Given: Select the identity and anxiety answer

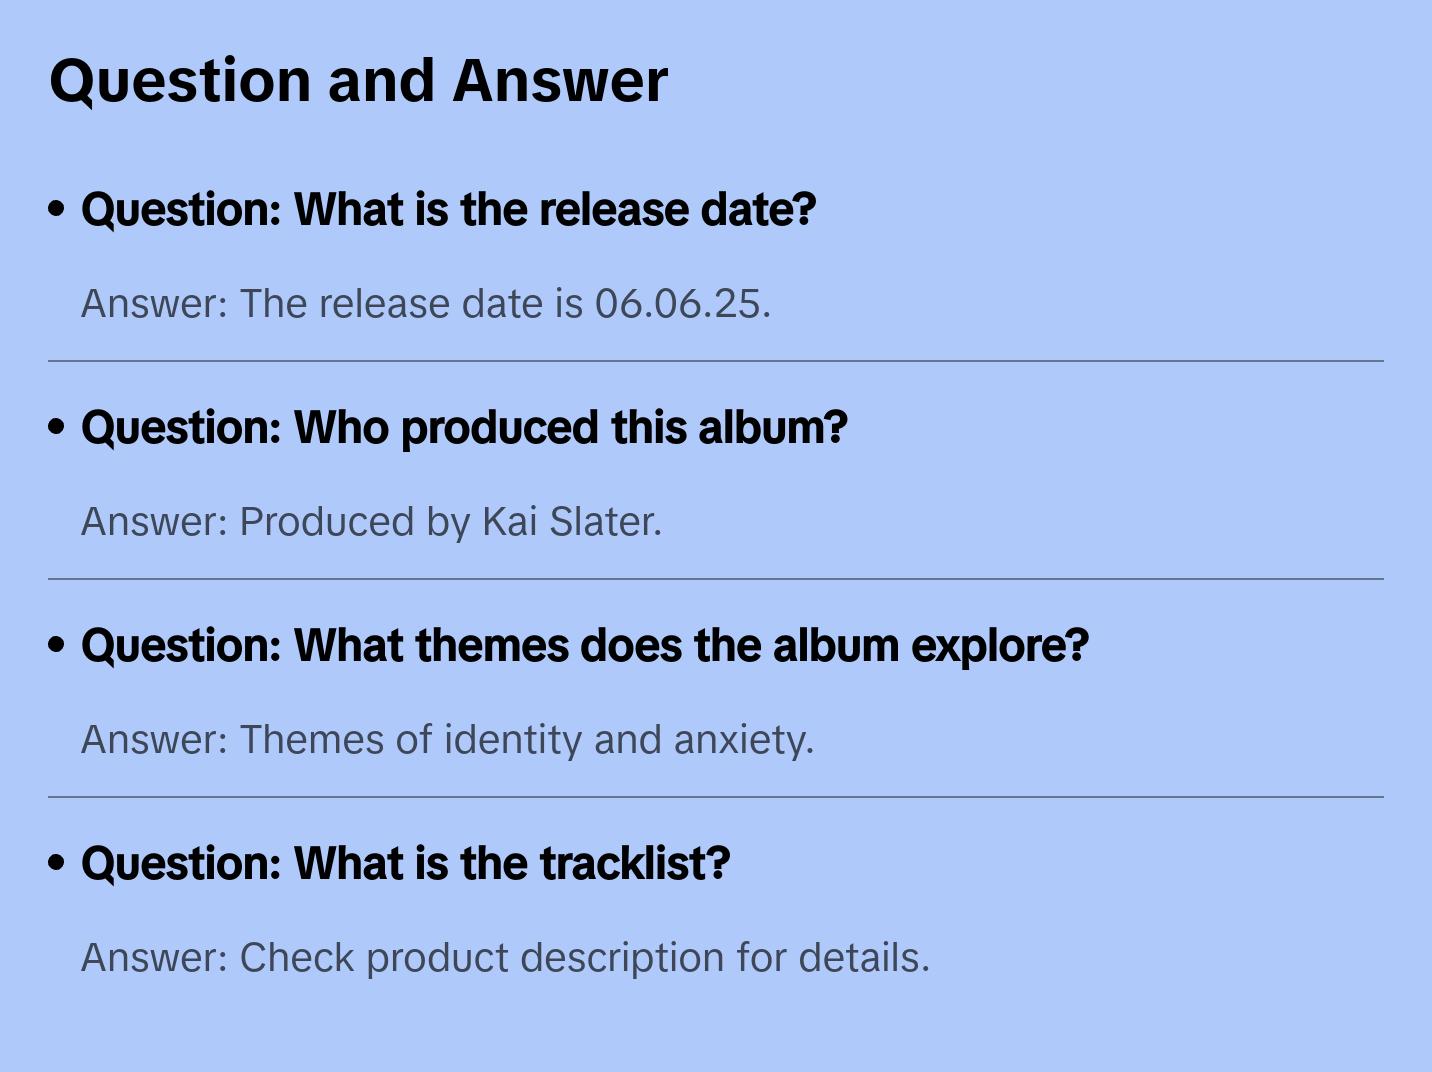Looking at the screenshot, I should click(x=447, y=740).
